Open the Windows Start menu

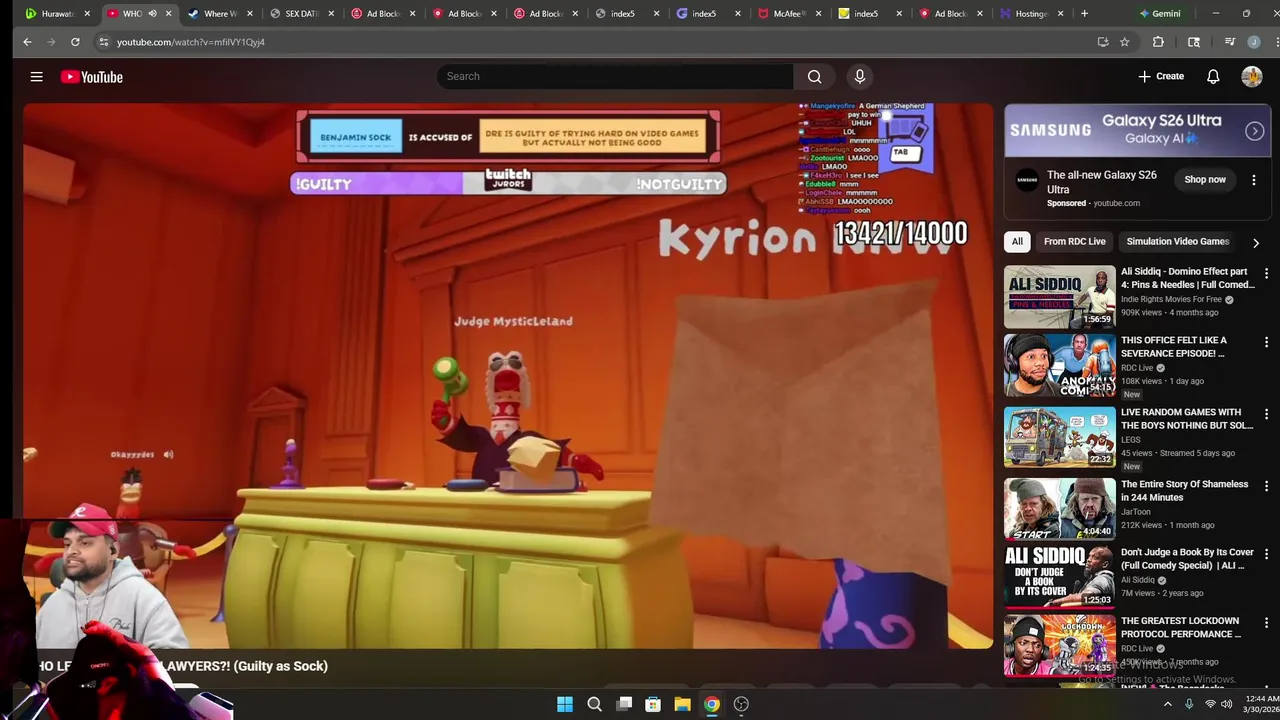pyautogui.click(x=565, y=704)
